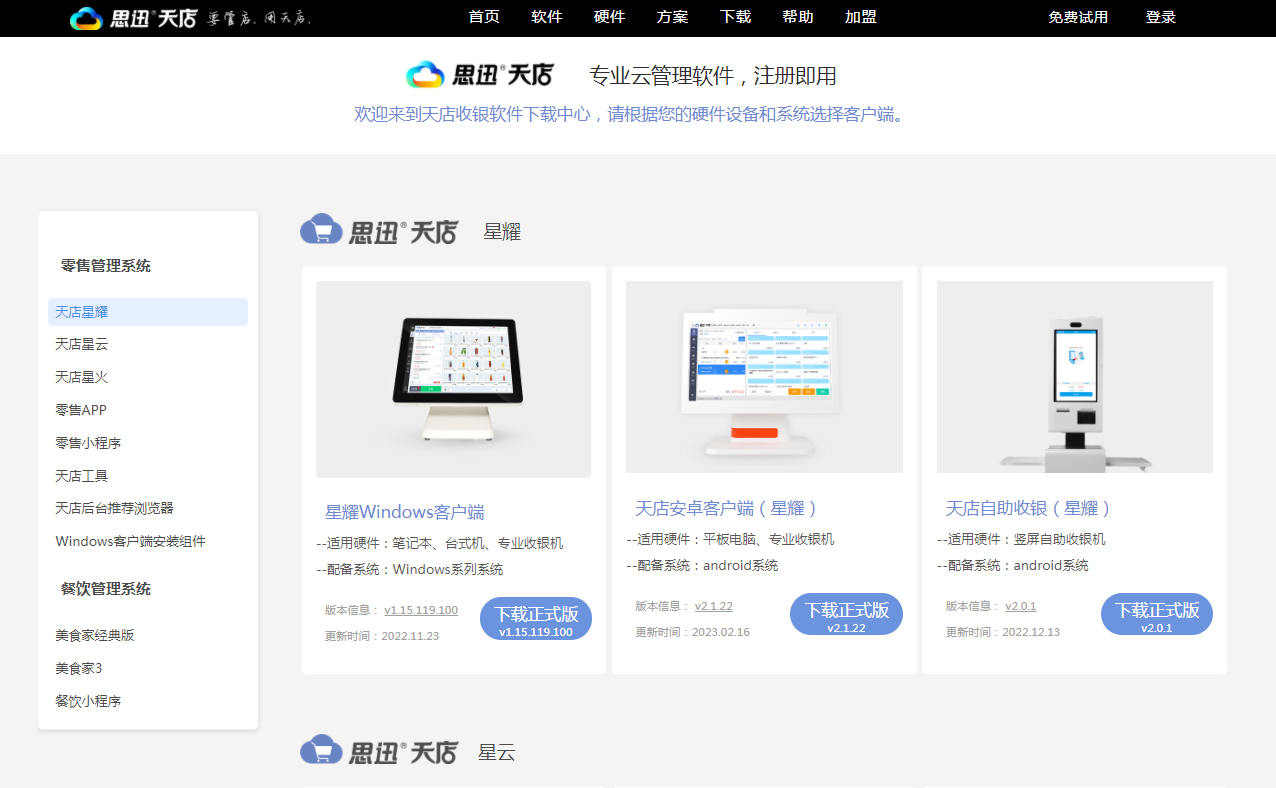Image resolution: width=1276 pixels, height=788 pixels.
Task: Click the Windows client product thumbnail image
Action: 453,378
